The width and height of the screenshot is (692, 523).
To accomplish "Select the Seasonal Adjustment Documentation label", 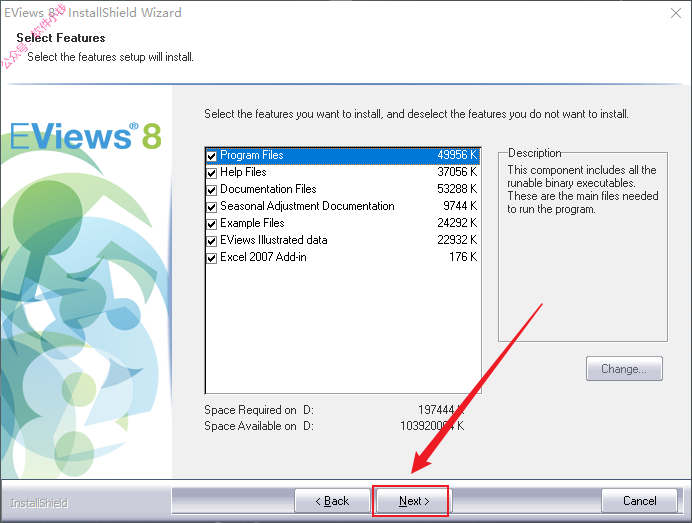I will pos(307,206).
